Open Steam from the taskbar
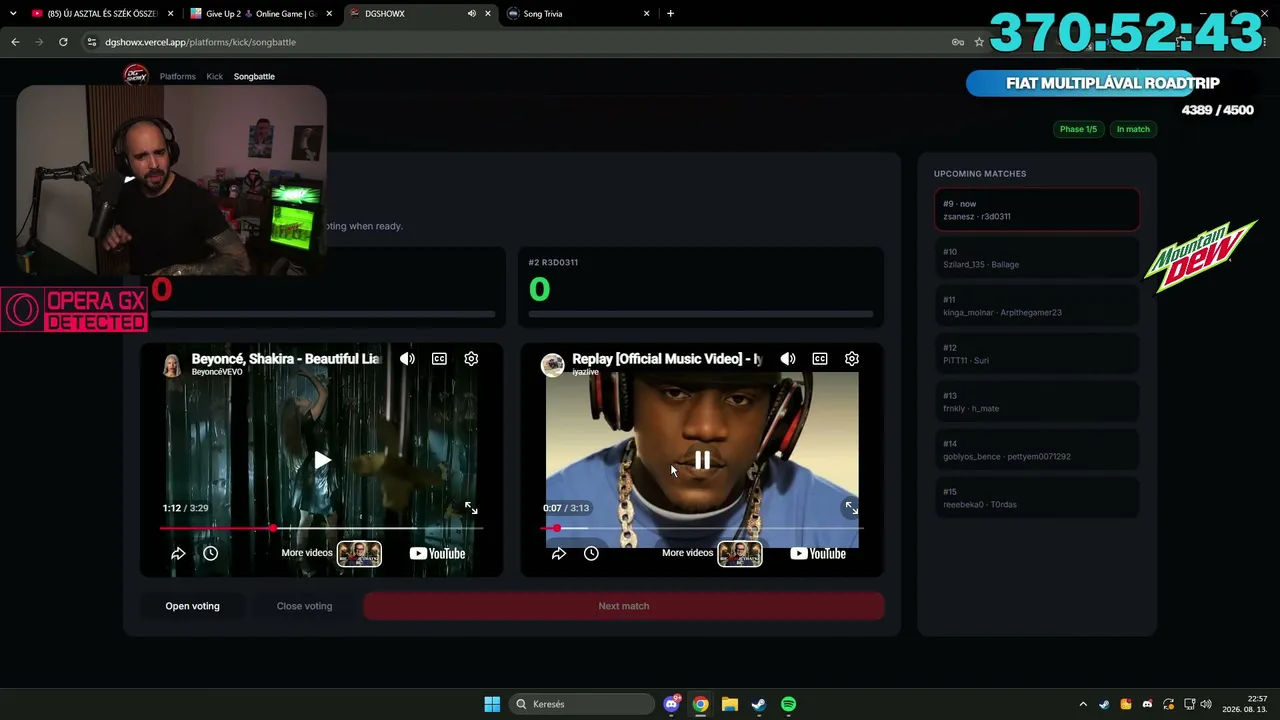This screenshot has height=720, width=1280. coord(759,704)
